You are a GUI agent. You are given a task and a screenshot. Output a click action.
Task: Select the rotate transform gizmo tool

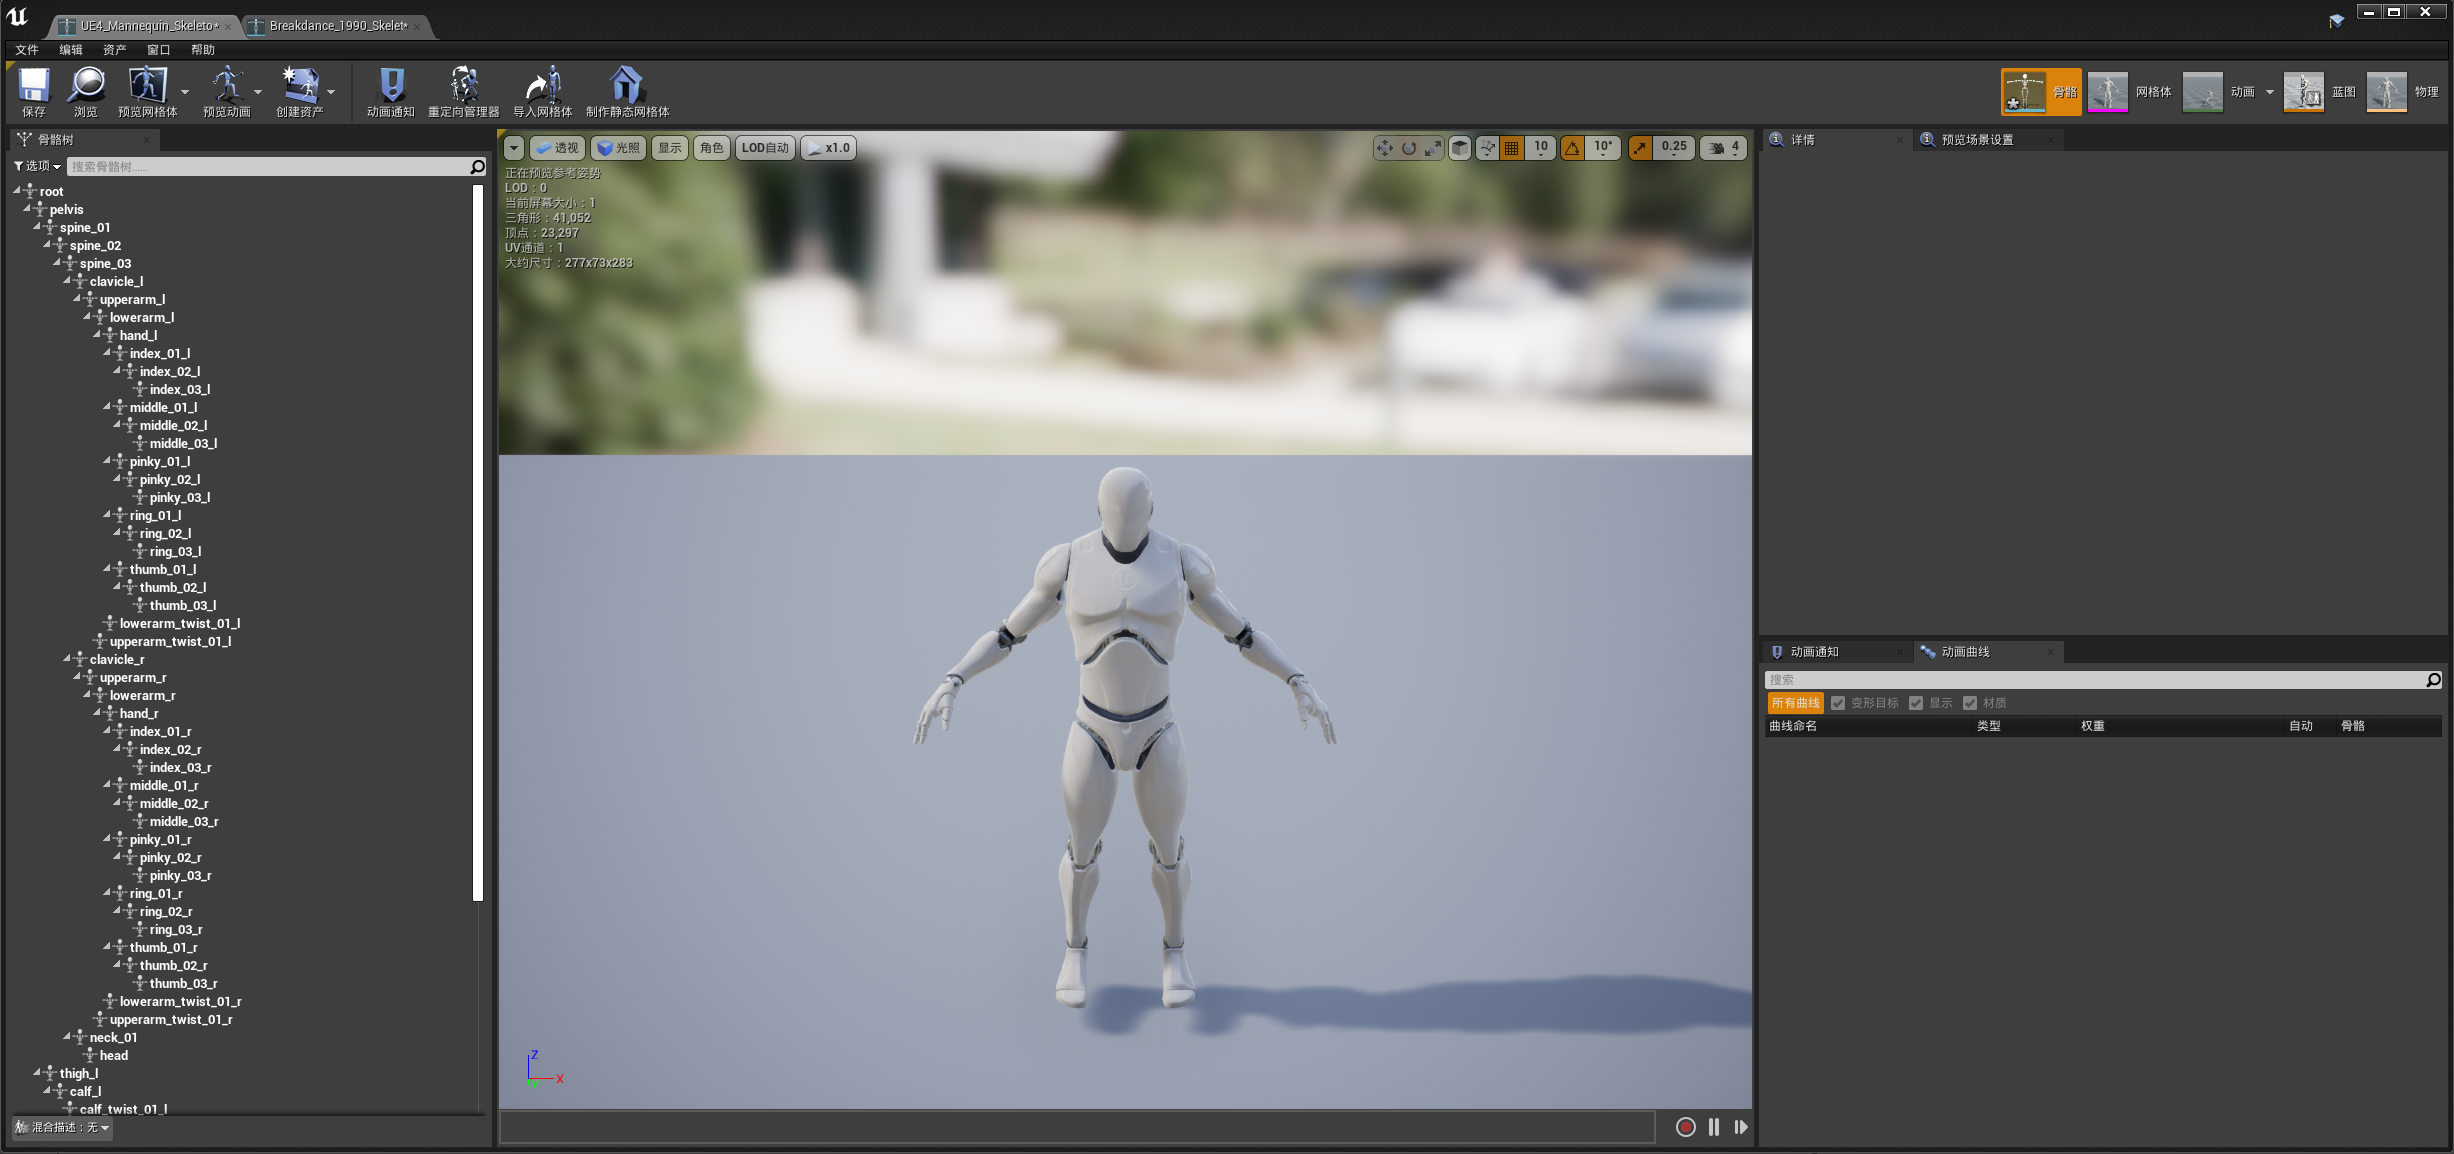tap(1408, 148)
